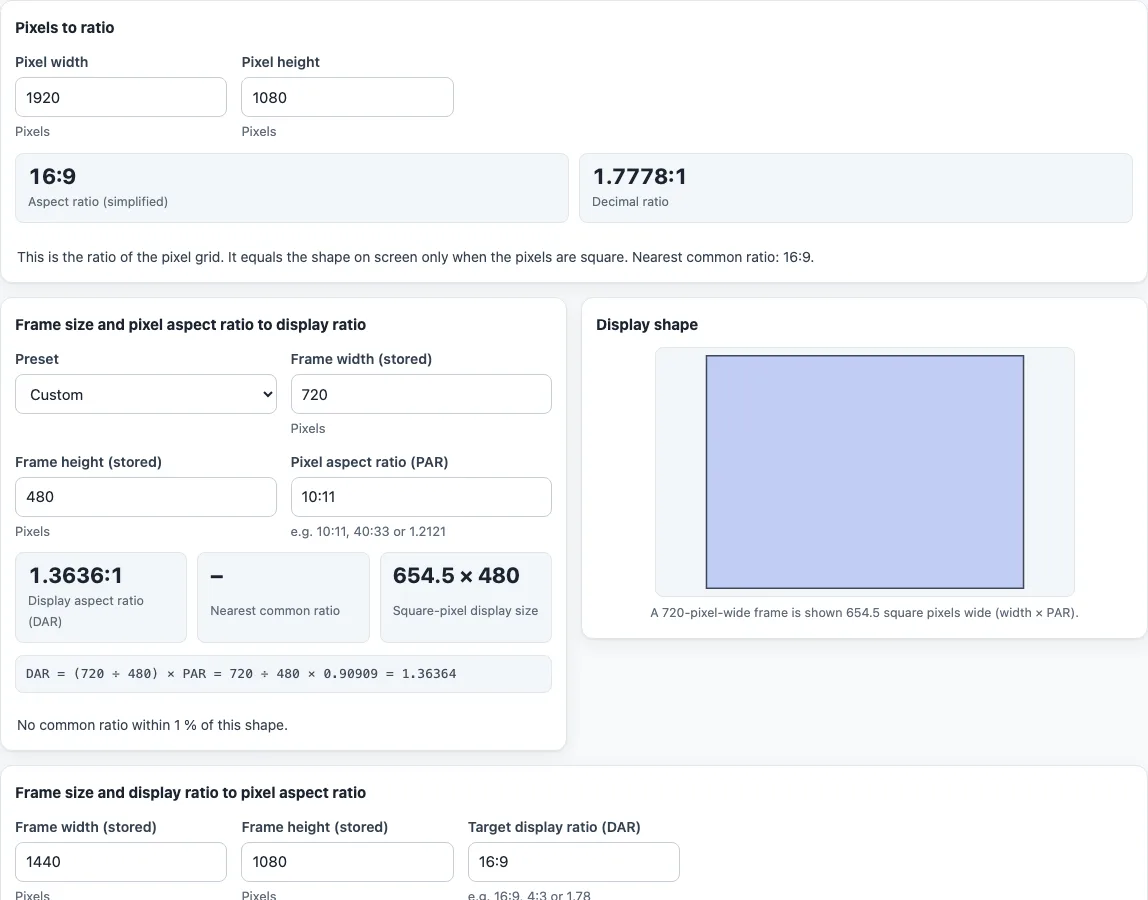
Task: Click the stored Frame height field showing 480
Action: pyautogui.click(x=146, y=497)
